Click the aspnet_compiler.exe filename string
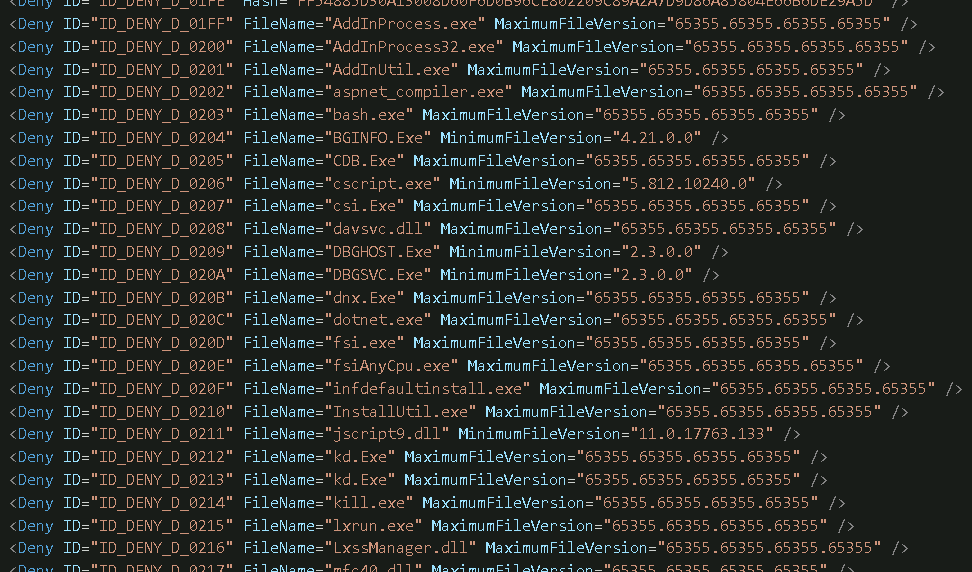972x572 pixels. pyautogui.click(x=417, y=92)
